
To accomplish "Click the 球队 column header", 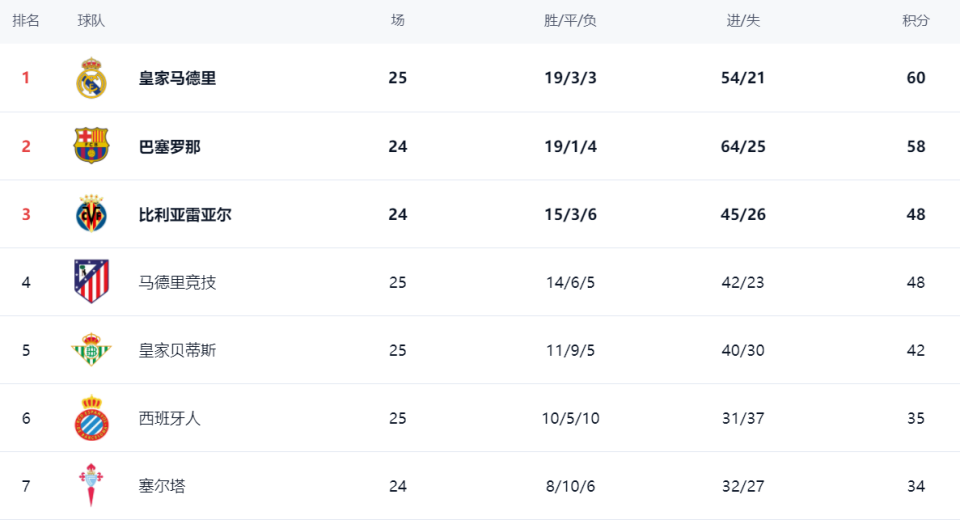I will click(91, 21).
